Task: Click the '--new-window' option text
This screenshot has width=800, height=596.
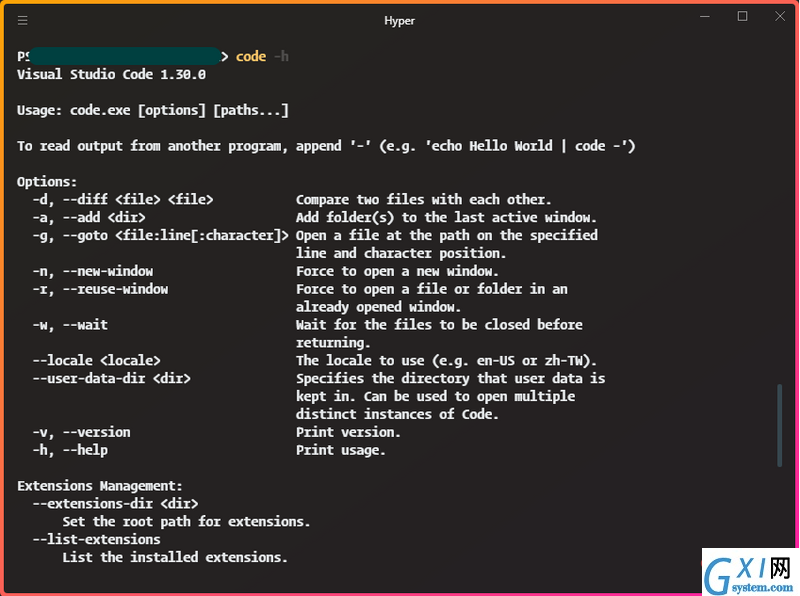Action: 108,271
